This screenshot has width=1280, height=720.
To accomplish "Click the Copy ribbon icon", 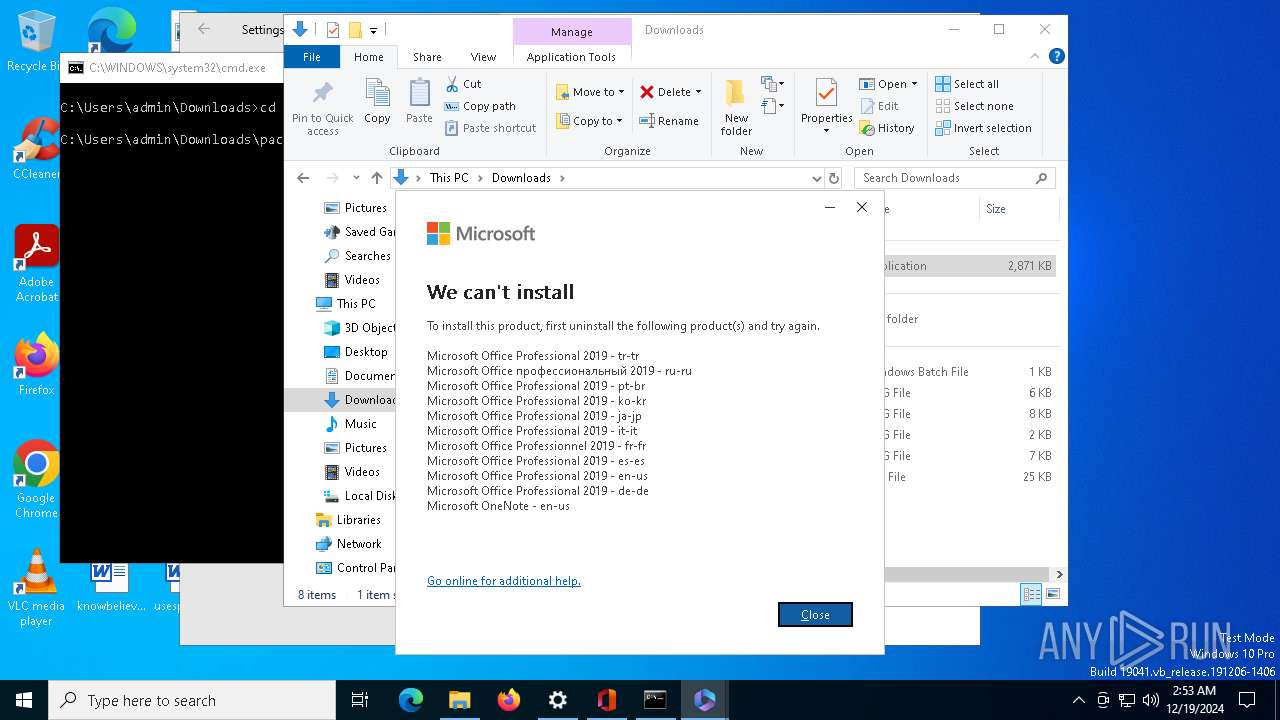I will point(377,102).
